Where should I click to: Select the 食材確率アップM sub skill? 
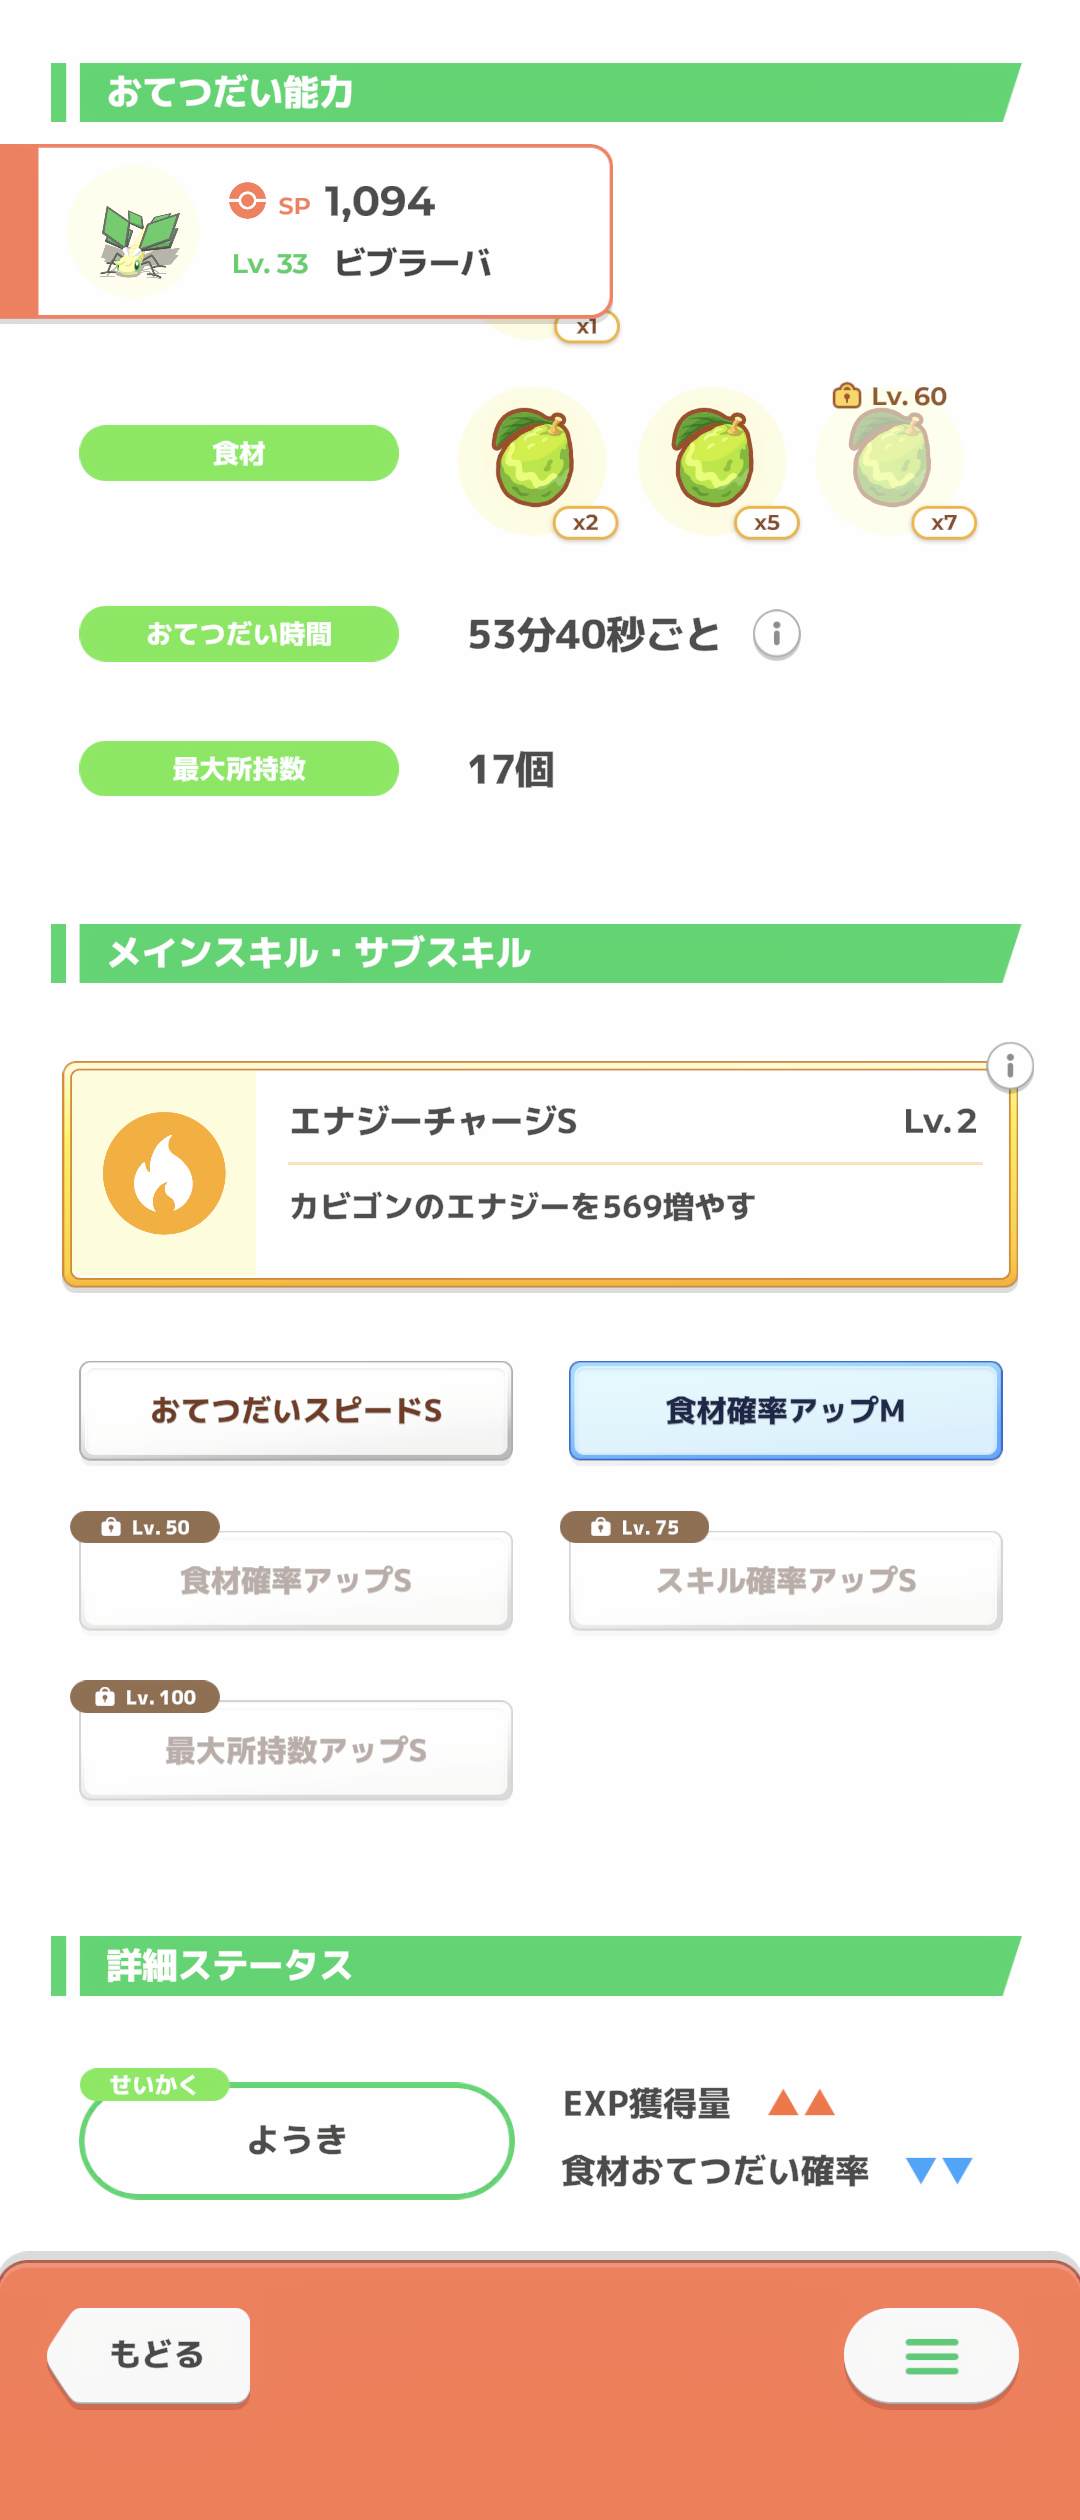(x=785, y=1410)
